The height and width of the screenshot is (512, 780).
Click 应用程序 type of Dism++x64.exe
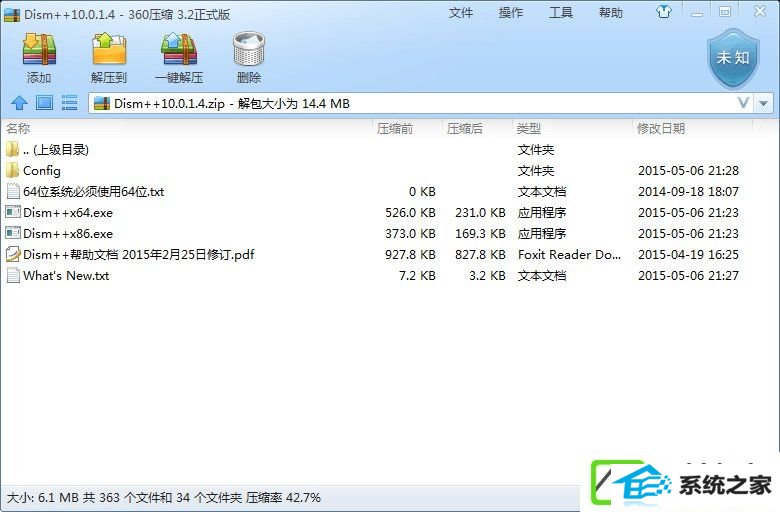pos(542,212)
